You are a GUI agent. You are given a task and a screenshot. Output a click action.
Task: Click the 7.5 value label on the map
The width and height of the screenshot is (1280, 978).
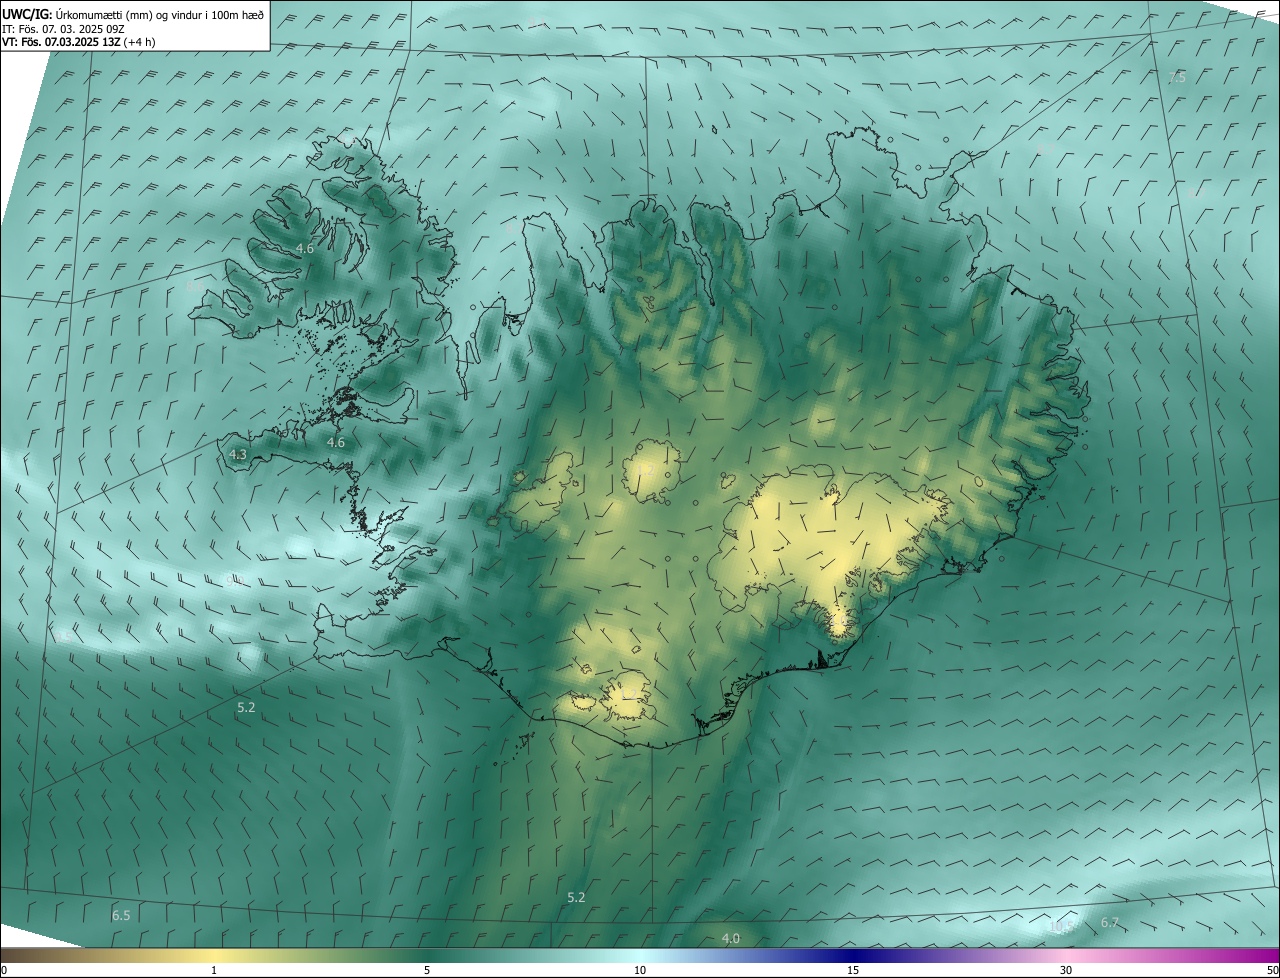pyautogui.click(x=1177, y=77)
